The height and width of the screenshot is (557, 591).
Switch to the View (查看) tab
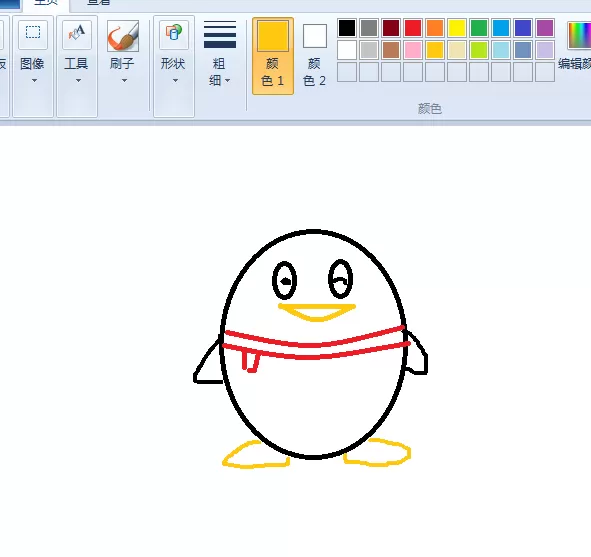(x=99, y=3)
